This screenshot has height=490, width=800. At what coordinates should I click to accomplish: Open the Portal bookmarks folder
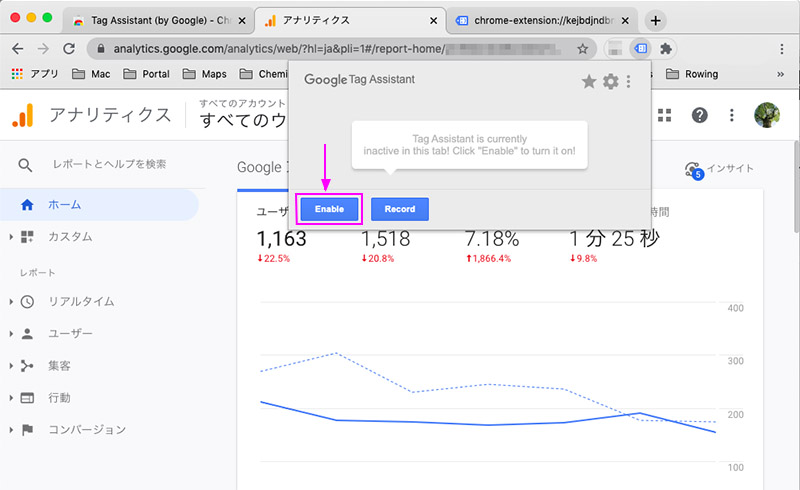[146, 74]
